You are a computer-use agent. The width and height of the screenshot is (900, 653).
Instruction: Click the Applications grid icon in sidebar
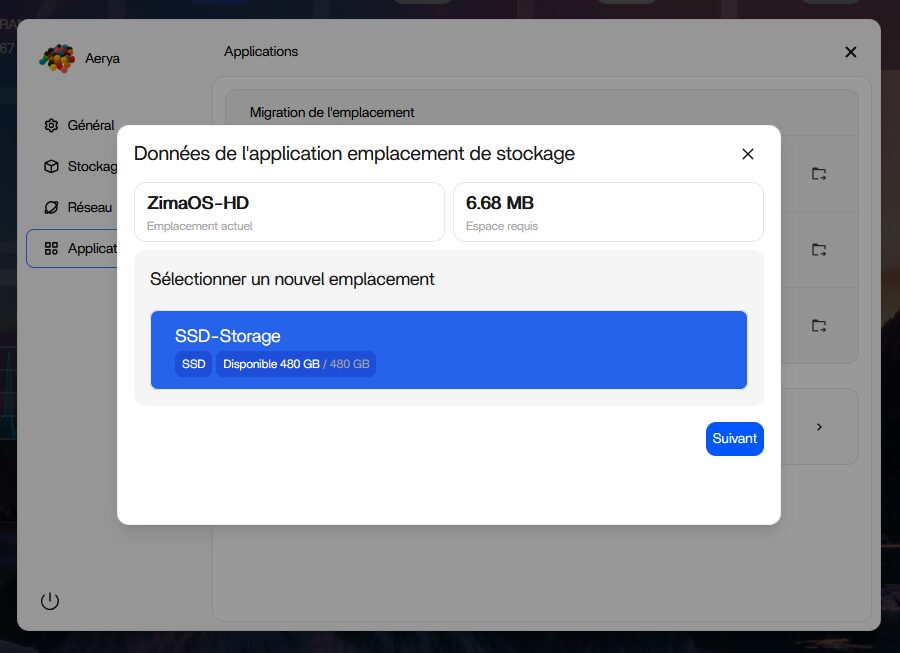click(51, 248)
